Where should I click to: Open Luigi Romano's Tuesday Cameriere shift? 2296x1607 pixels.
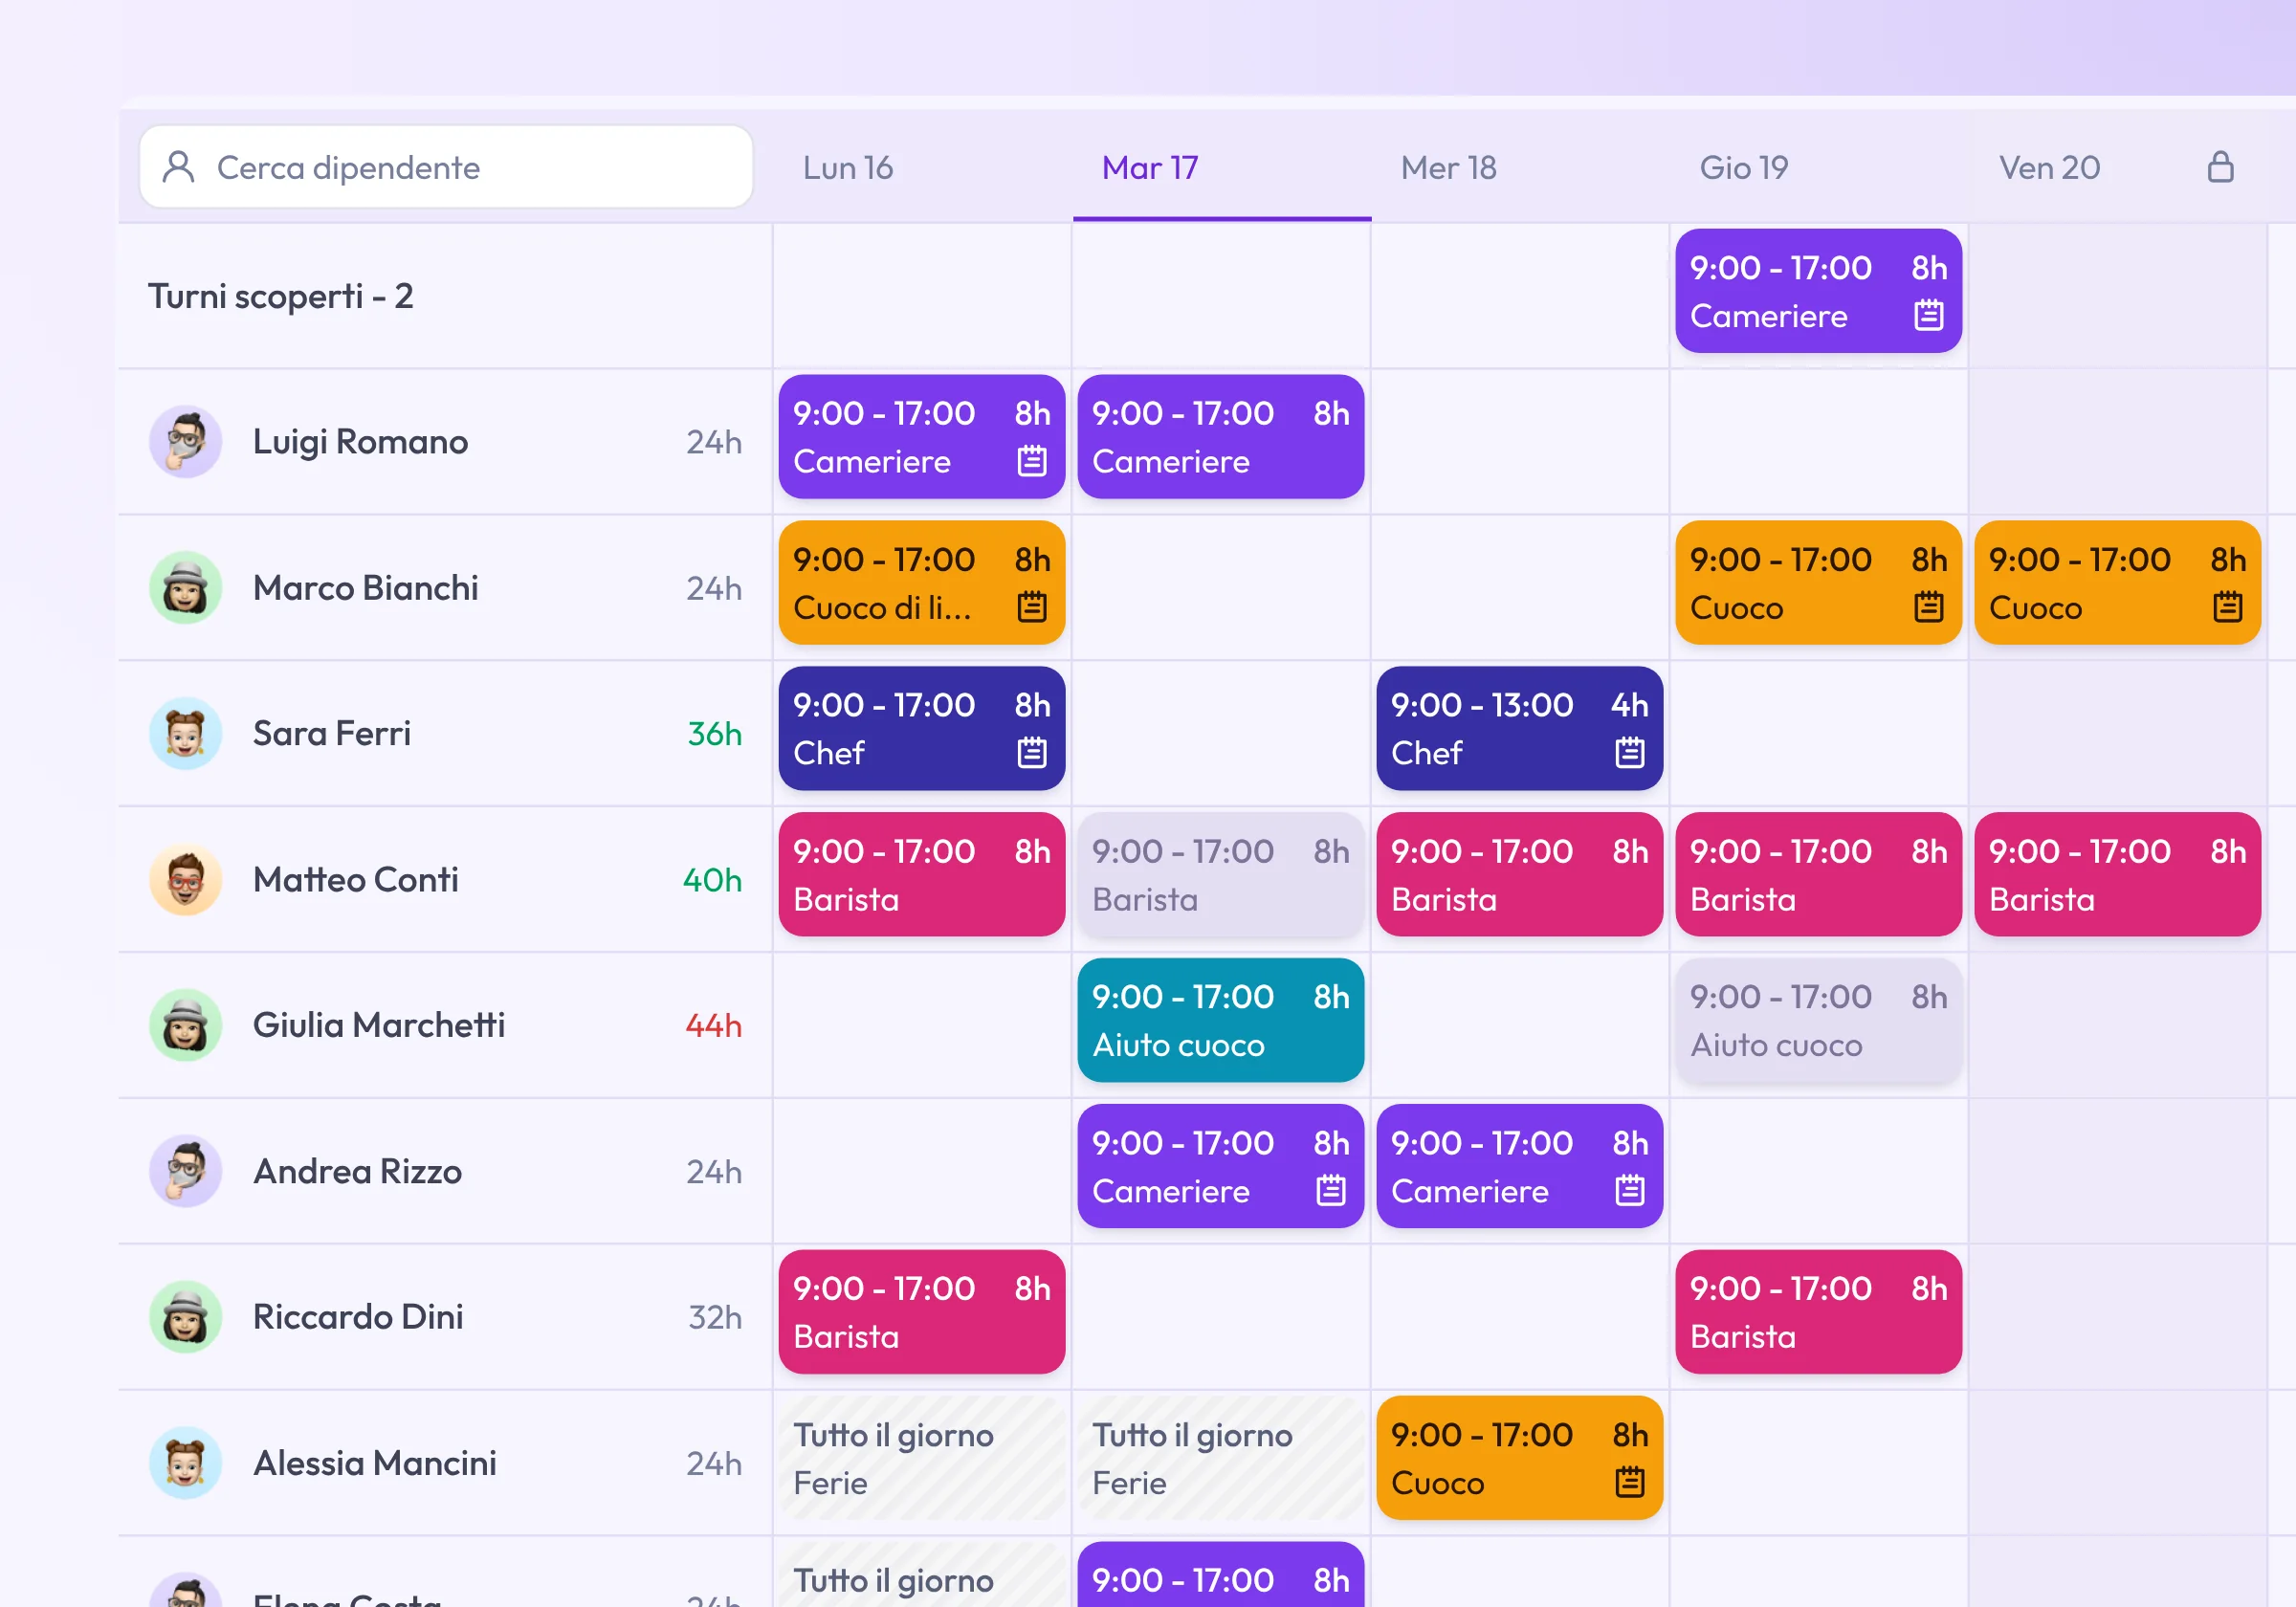[1221, 437]
